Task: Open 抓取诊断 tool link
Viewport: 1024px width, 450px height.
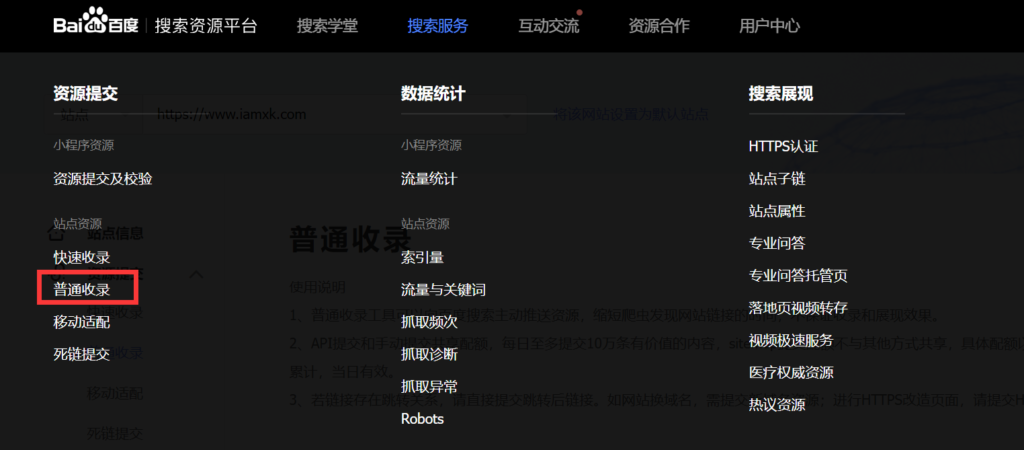Action: (x=429, y=354)
